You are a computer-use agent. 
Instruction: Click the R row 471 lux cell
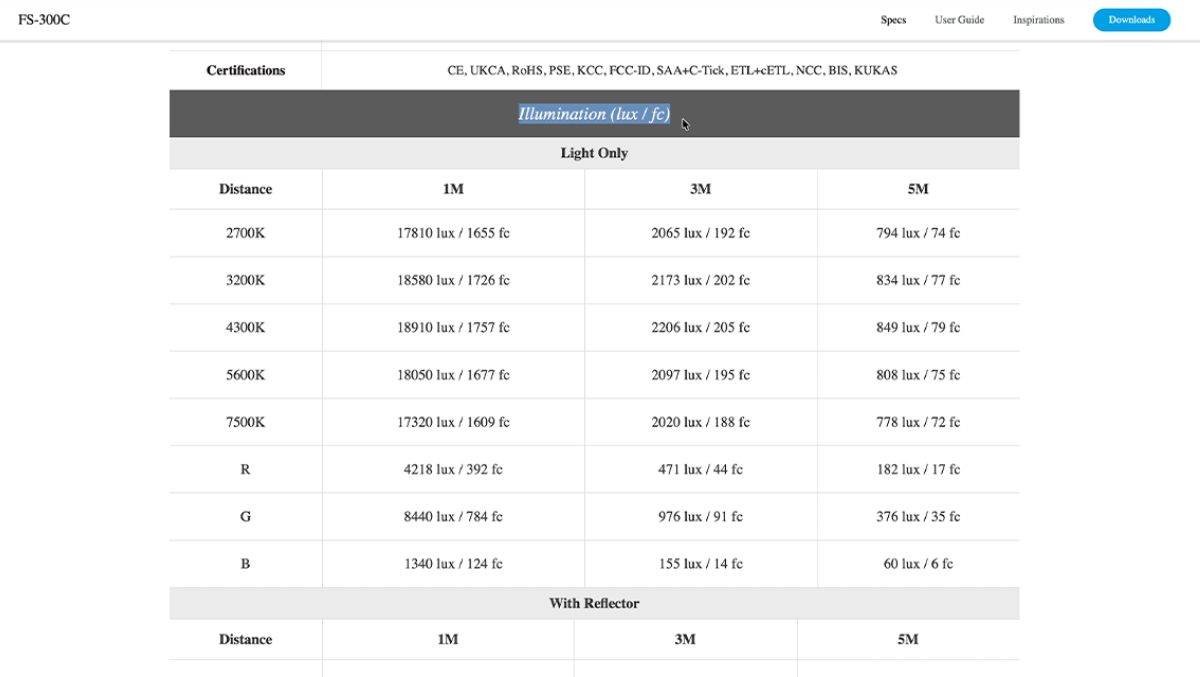[x=700, y=469]
